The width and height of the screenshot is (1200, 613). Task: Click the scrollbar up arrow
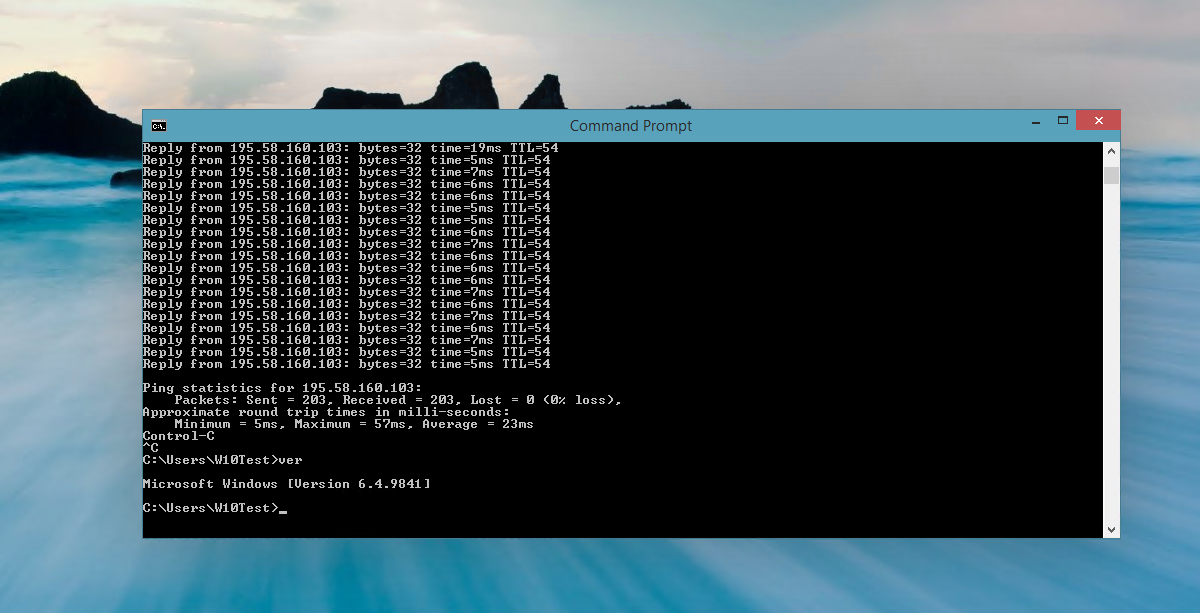tap(1111, 151)
